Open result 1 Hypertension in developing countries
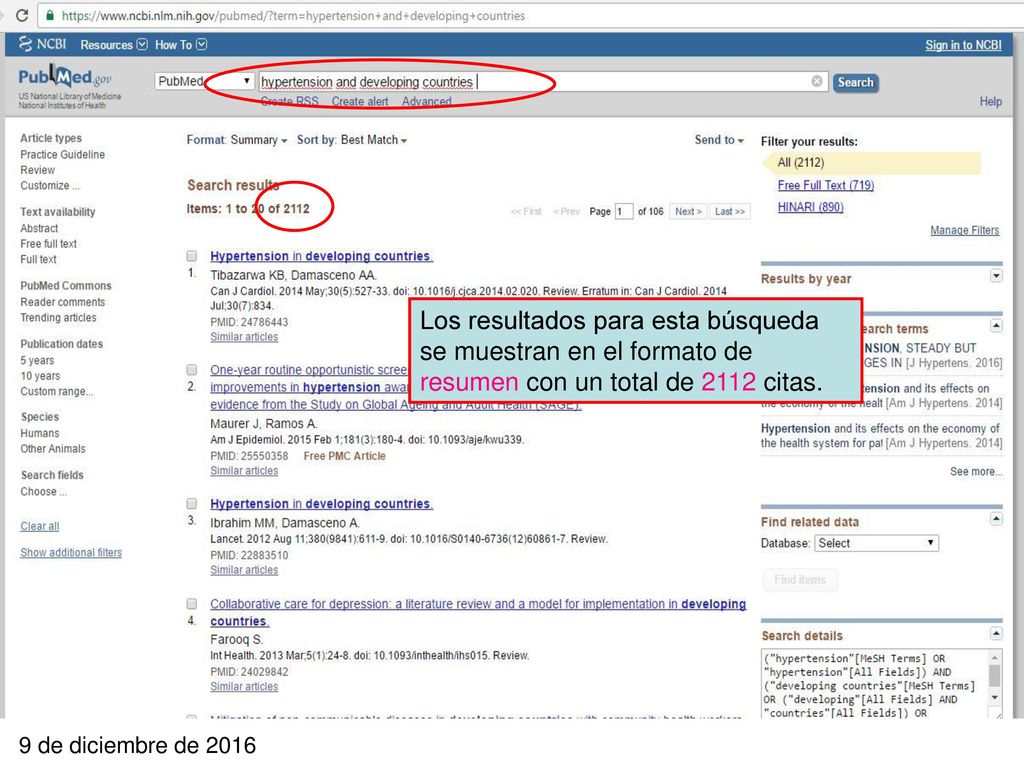The width and height of the screenshot is (1024, 768). point(321,256)
